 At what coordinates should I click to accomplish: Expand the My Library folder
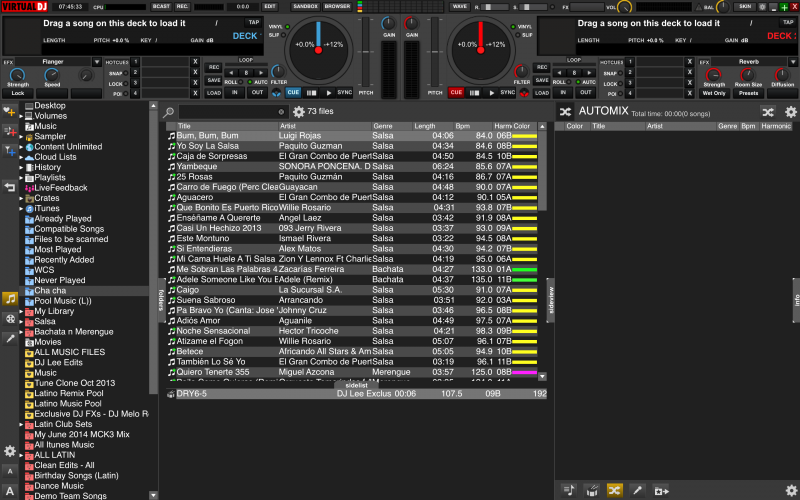click(21, 311)
